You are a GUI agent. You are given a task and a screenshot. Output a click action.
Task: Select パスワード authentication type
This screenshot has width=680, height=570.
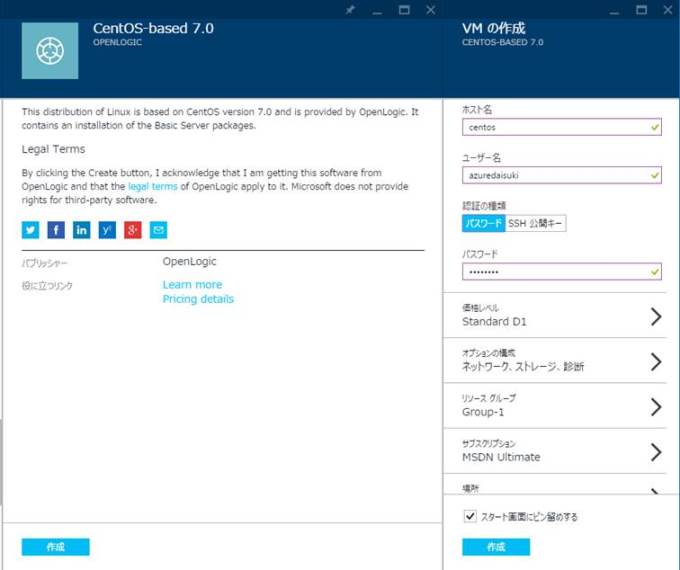pos(484,223)
